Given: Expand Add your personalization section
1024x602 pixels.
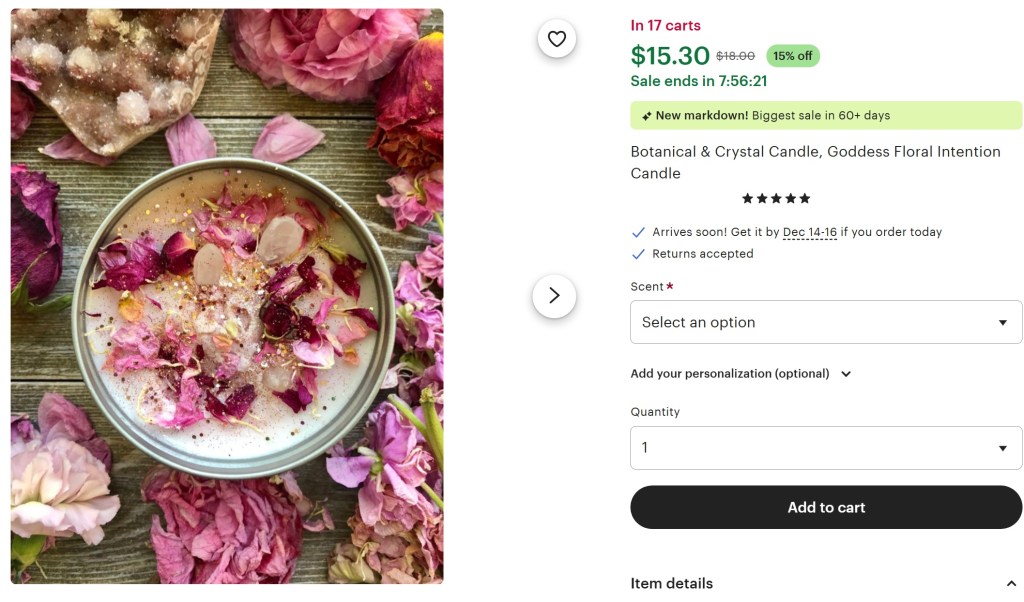Looking at the screenshot, I should pyautogui.click(x=730, y=374).
